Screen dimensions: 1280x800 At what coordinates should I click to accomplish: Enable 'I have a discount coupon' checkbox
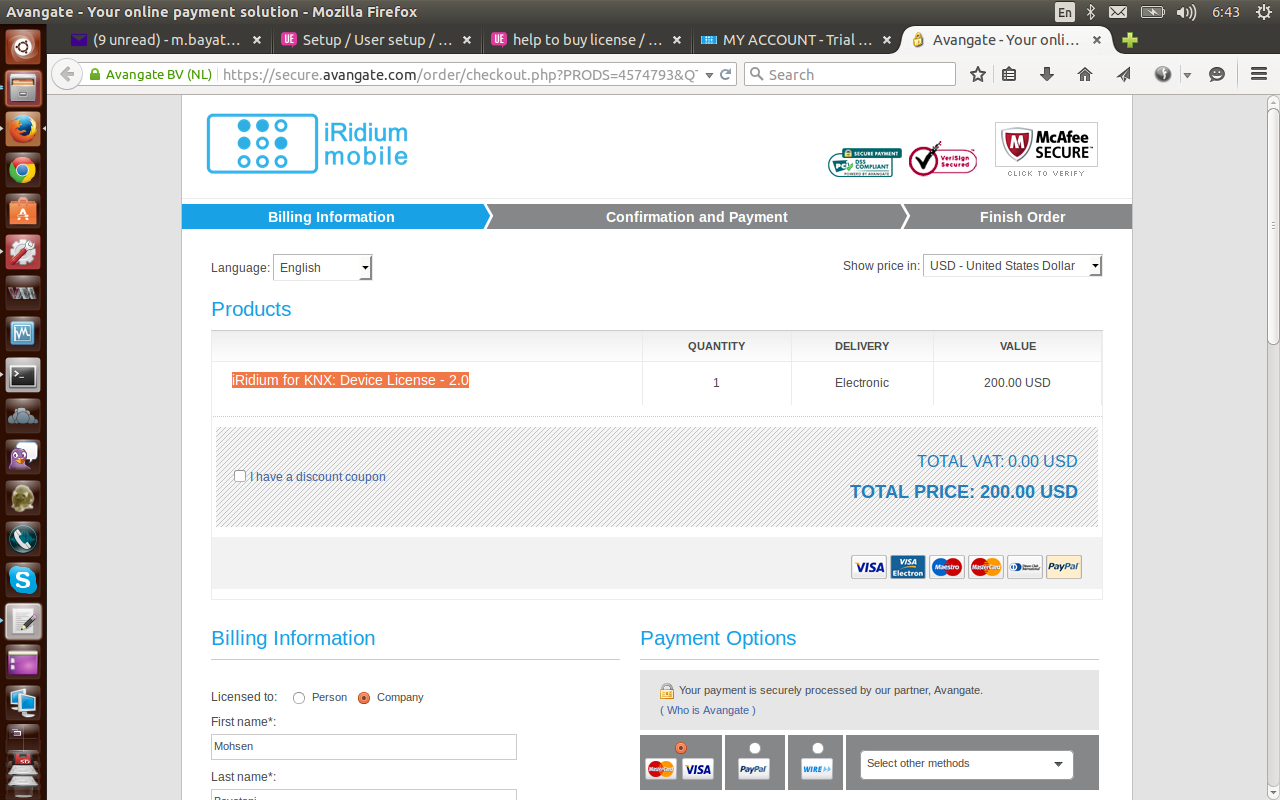point(240,476)
